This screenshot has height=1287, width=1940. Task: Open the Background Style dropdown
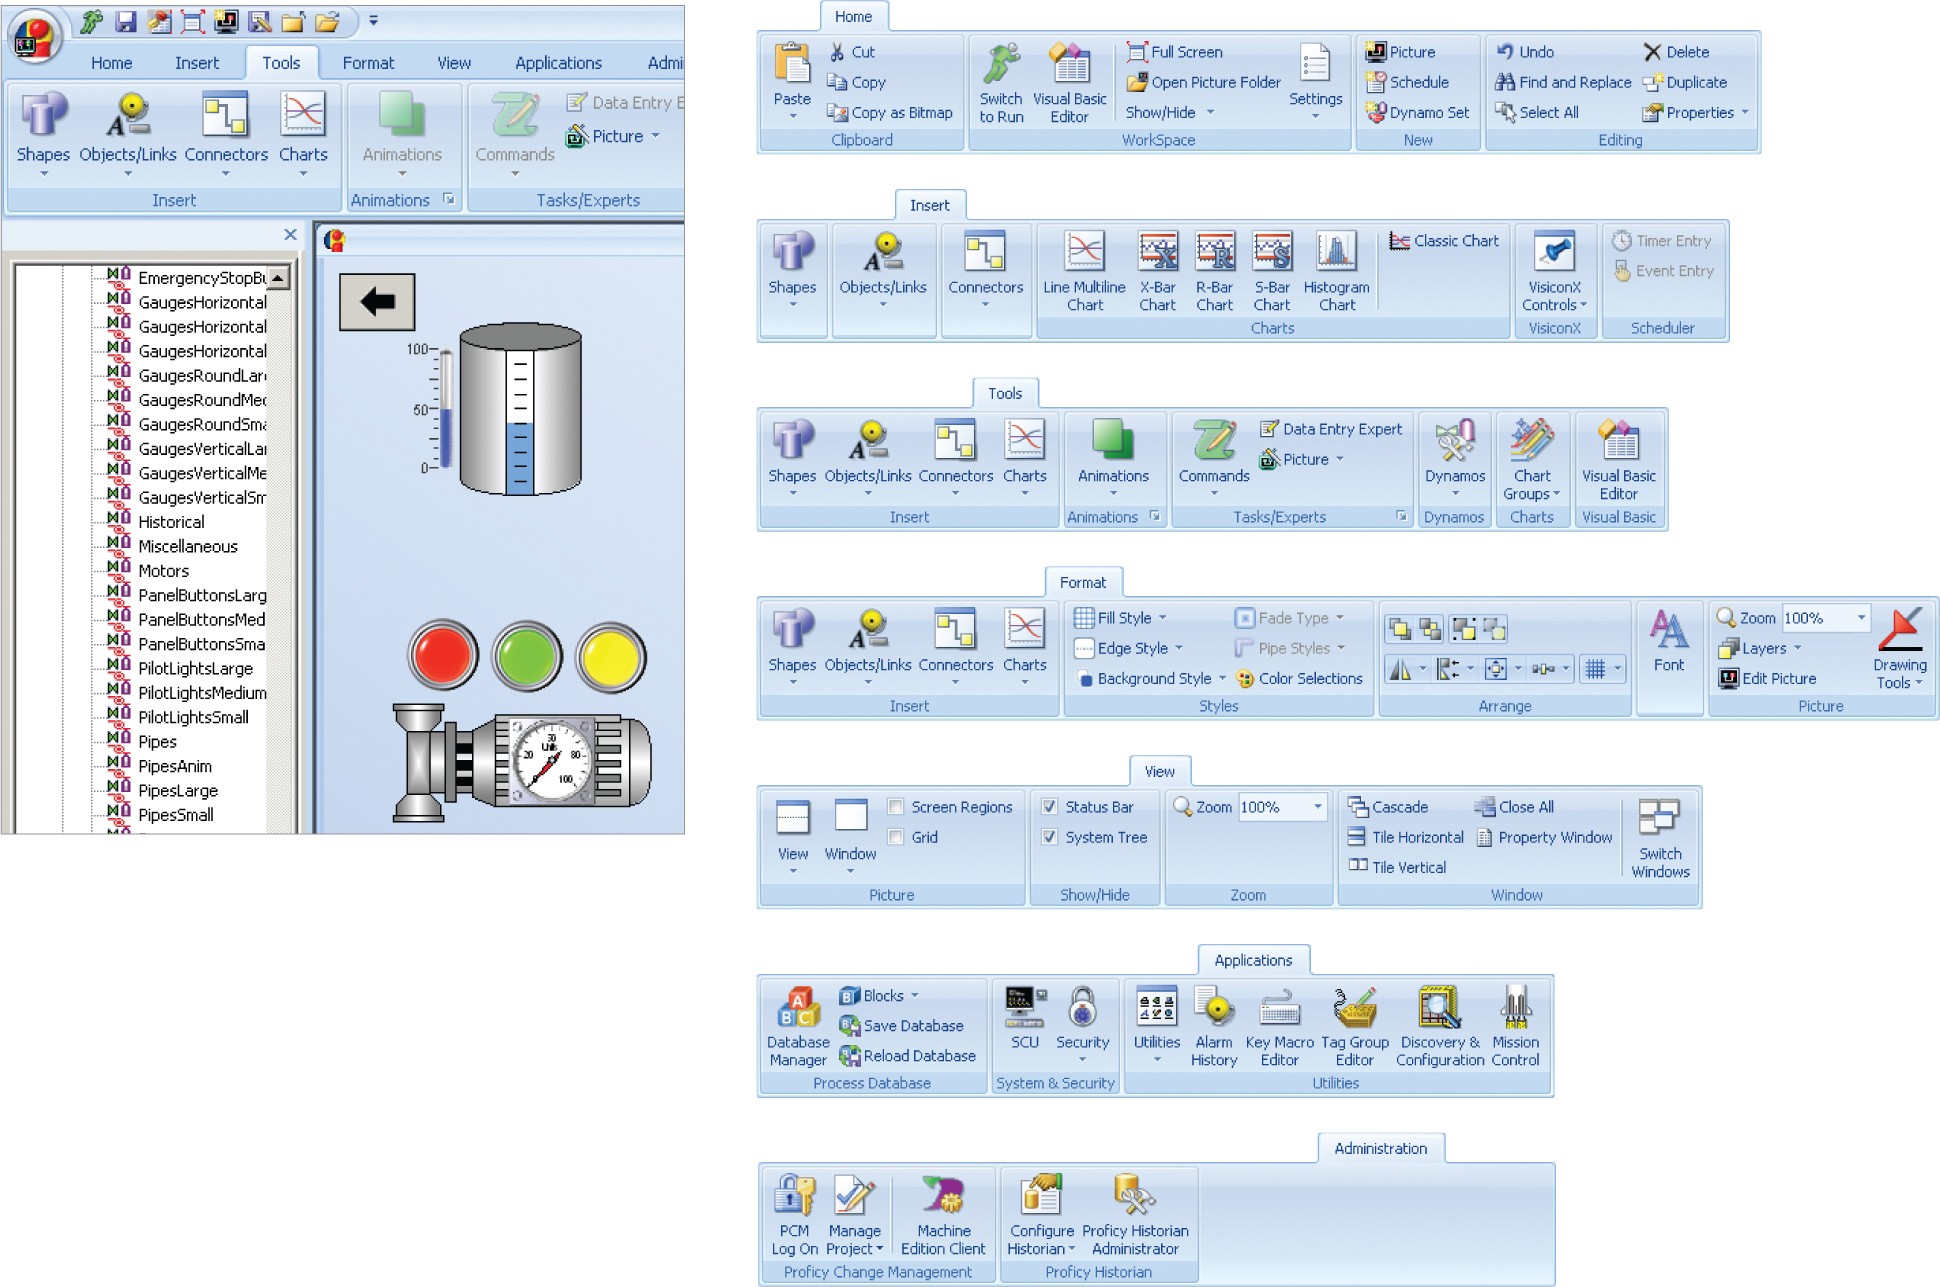(x=1150, y=678)
